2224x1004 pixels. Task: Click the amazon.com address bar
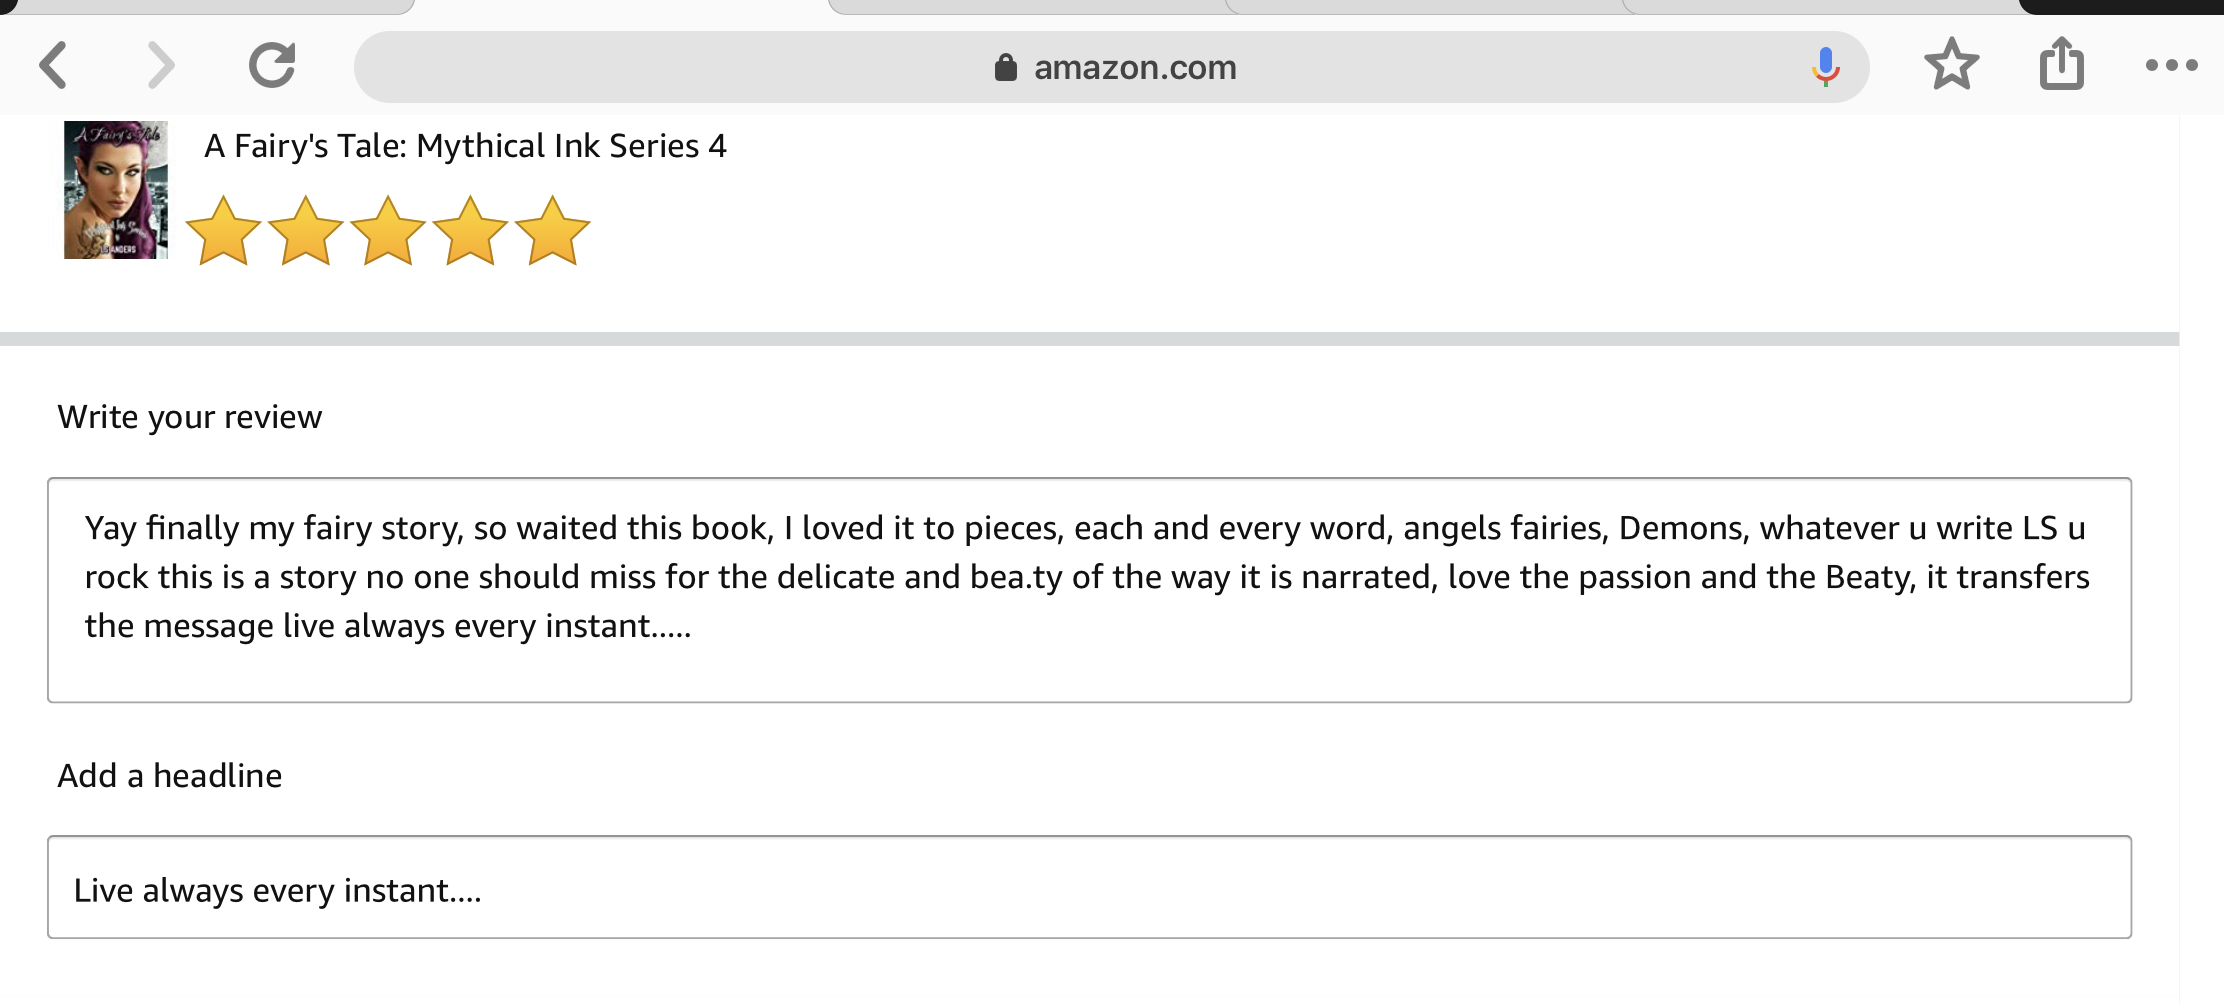[x=1134, y=68]
